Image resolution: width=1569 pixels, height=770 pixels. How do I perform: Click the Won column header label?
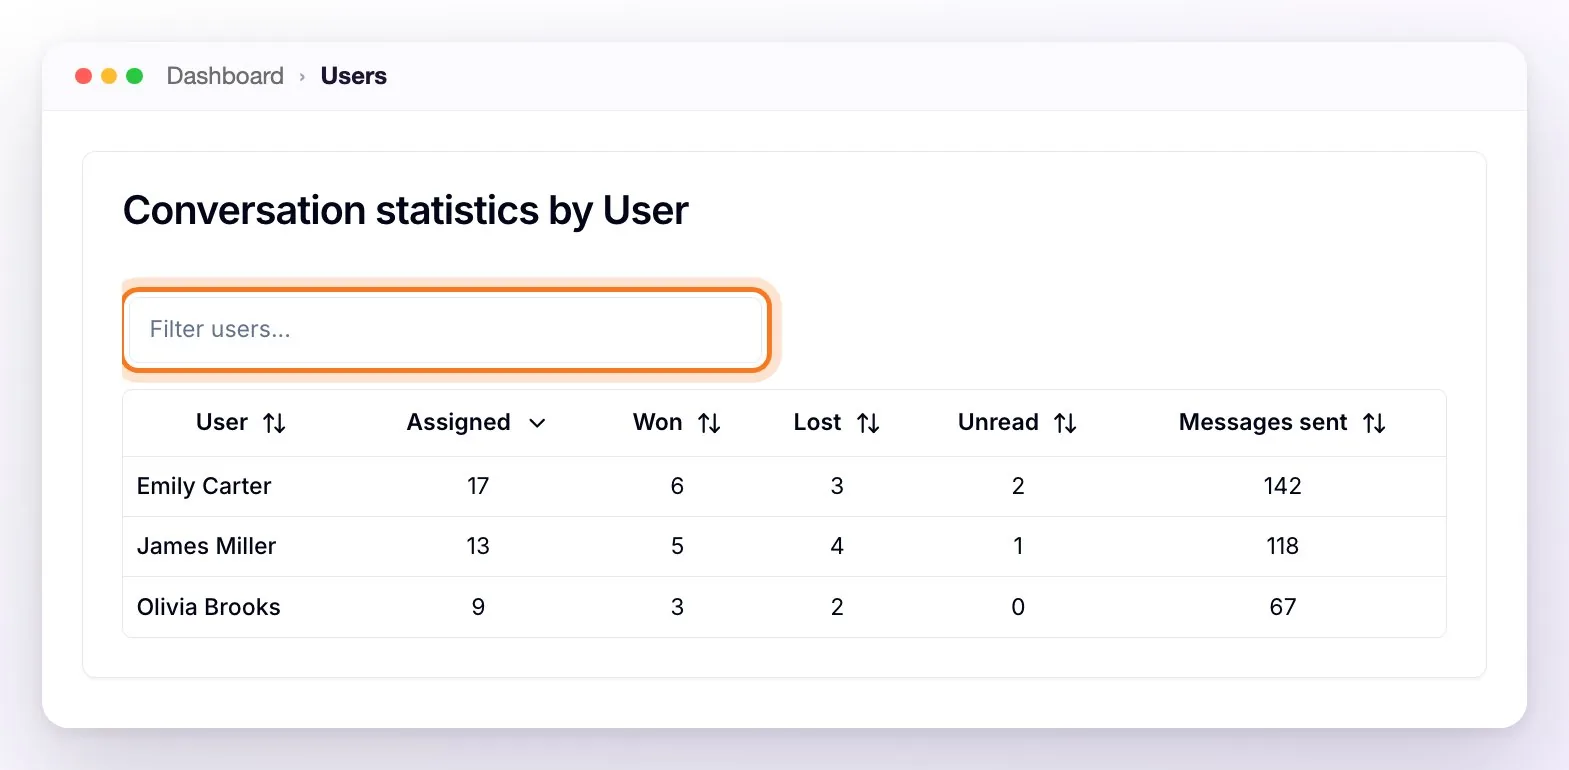658,422
